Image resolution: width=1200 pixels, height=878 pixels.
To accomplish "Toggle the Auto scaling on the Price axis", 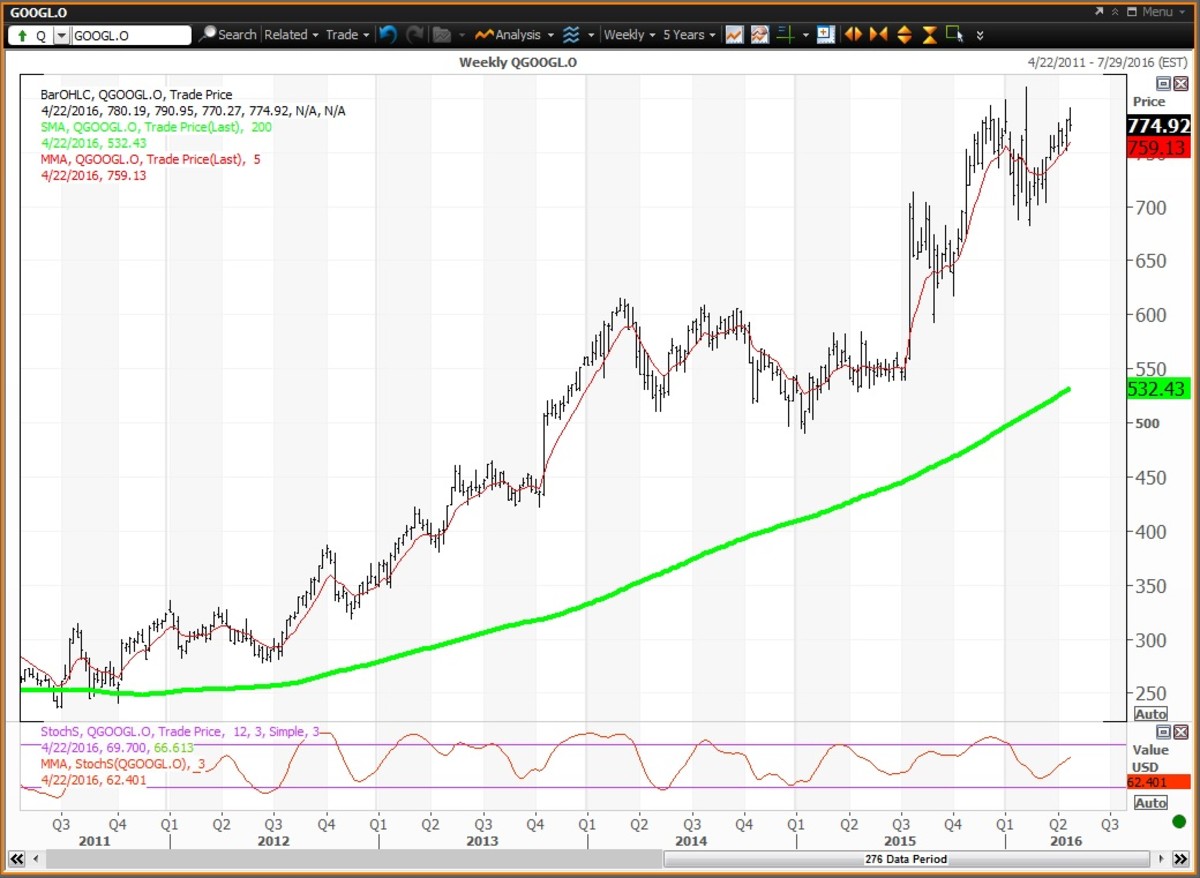I will click(1150, 713).
